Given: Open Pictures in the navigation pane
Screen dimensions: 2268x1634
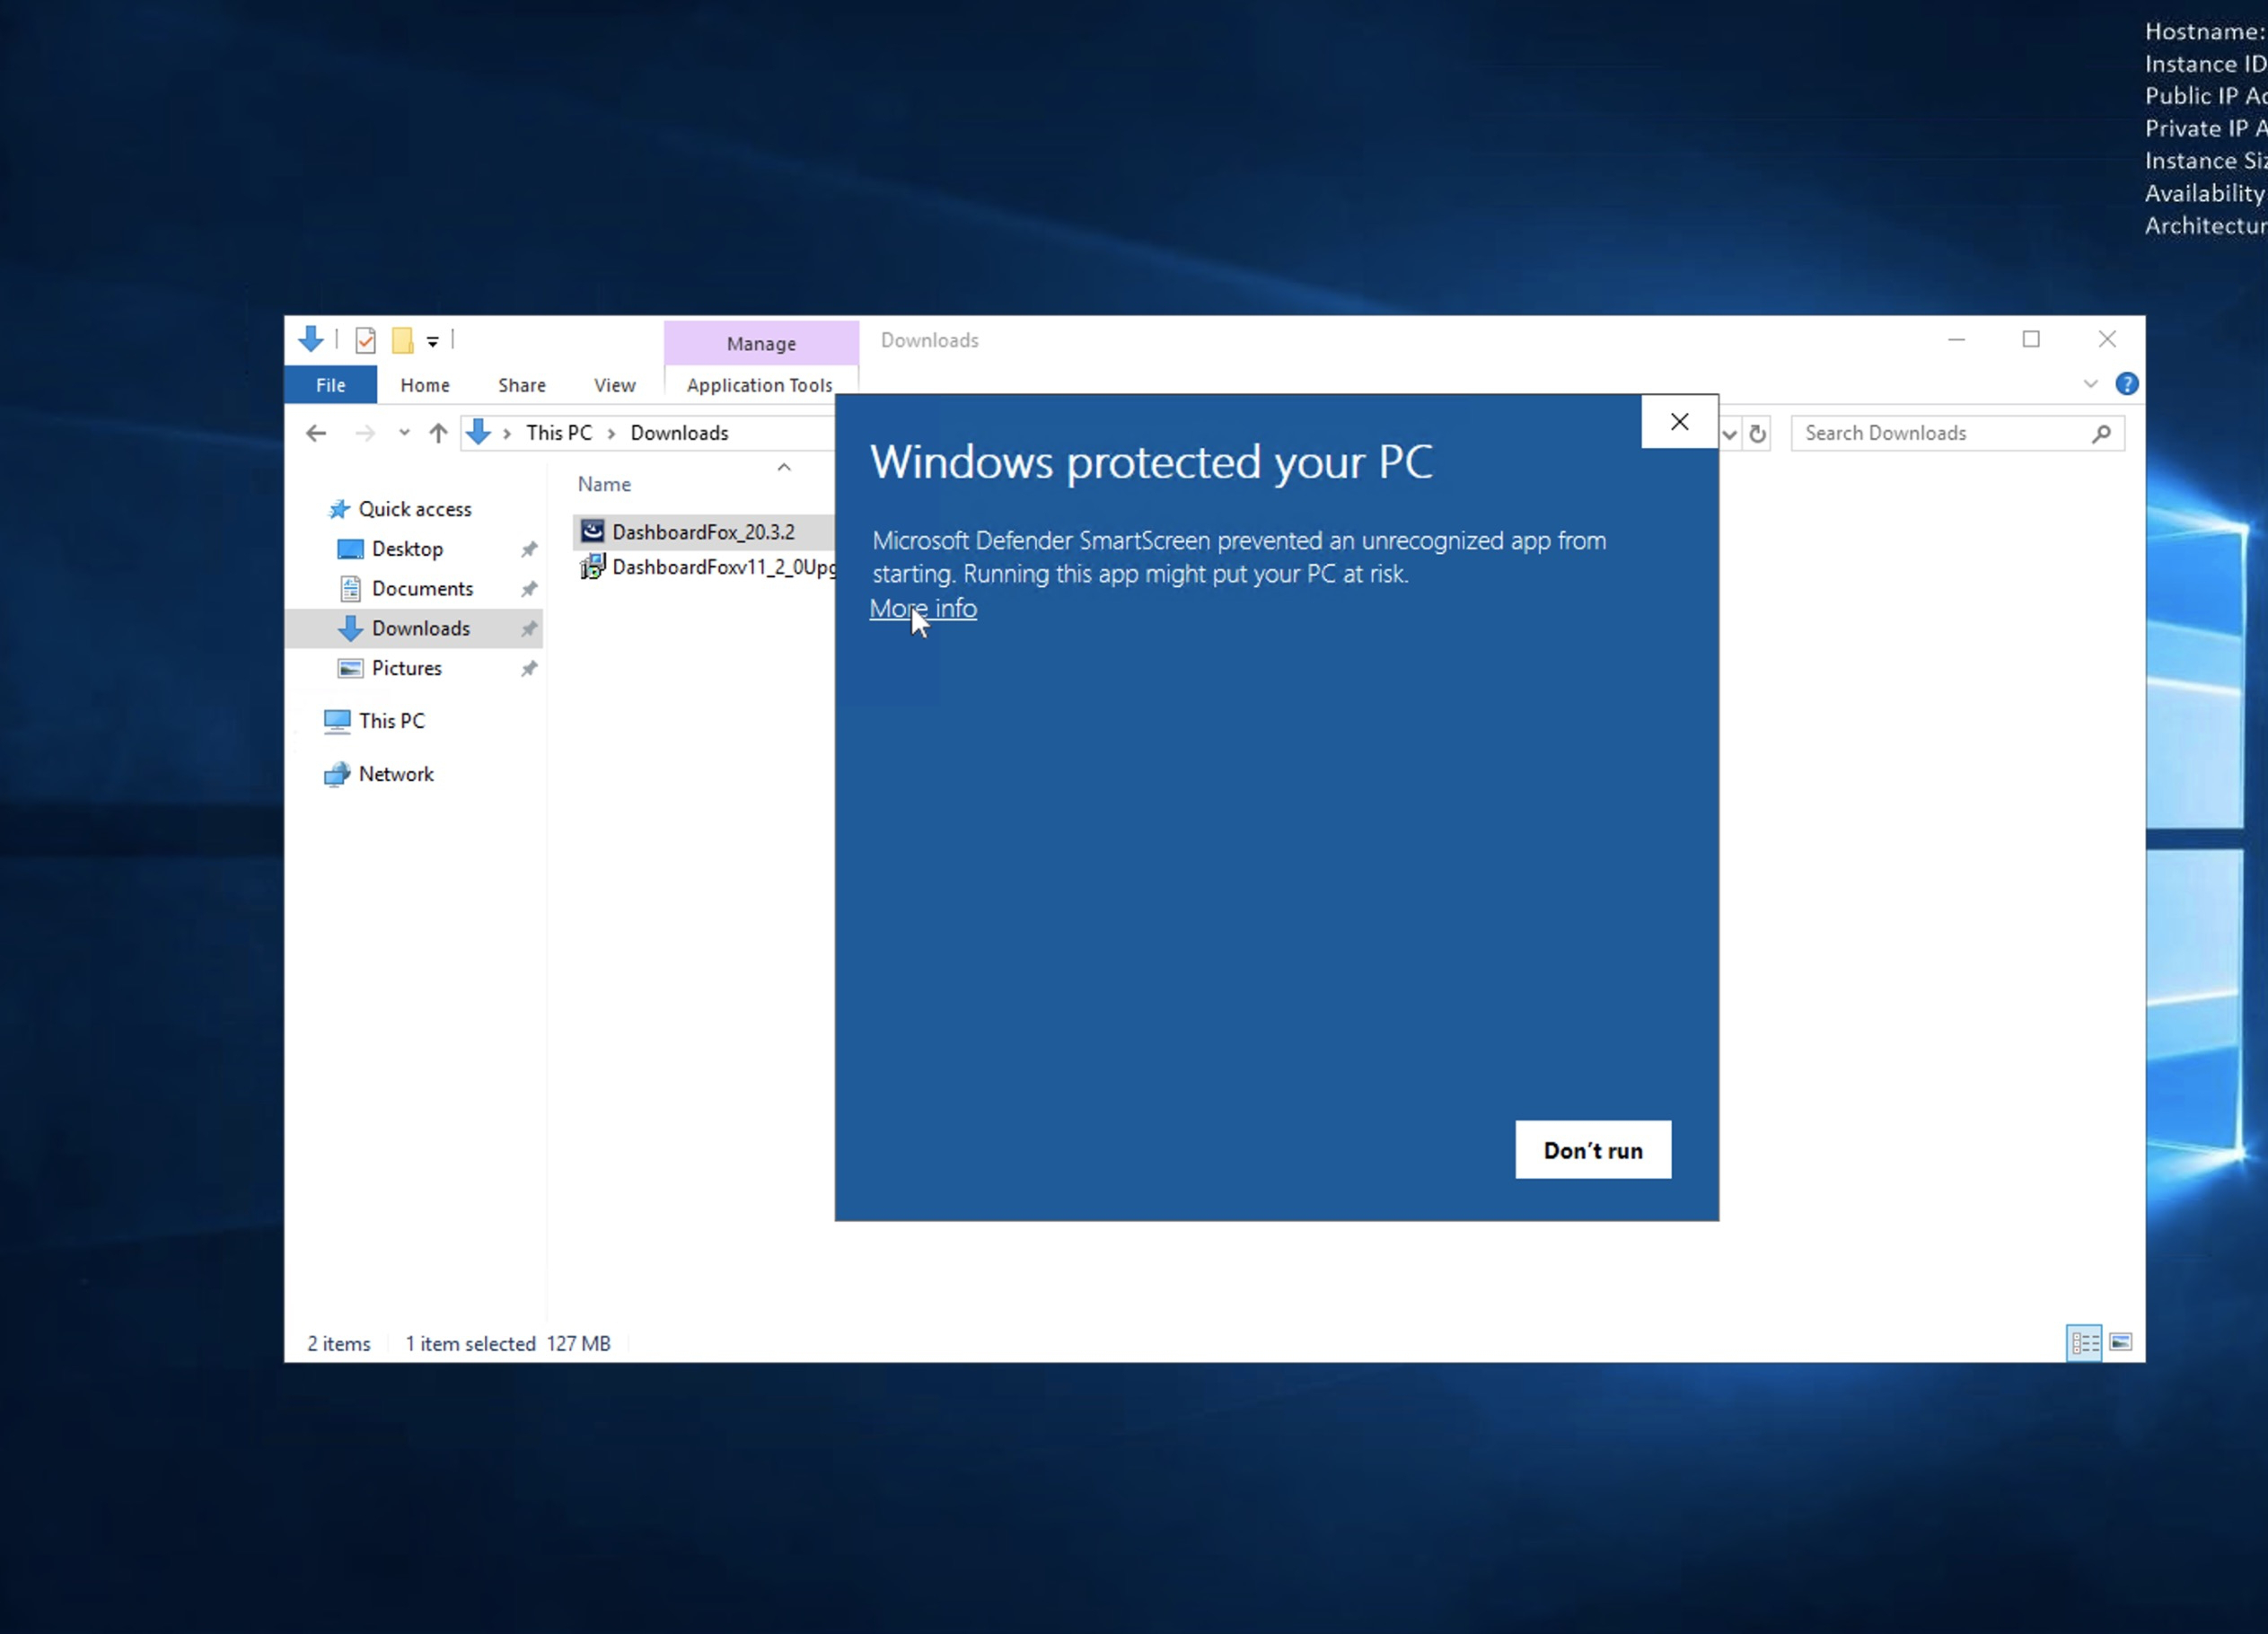Looking at the screenshot, I should coord(406,668).
